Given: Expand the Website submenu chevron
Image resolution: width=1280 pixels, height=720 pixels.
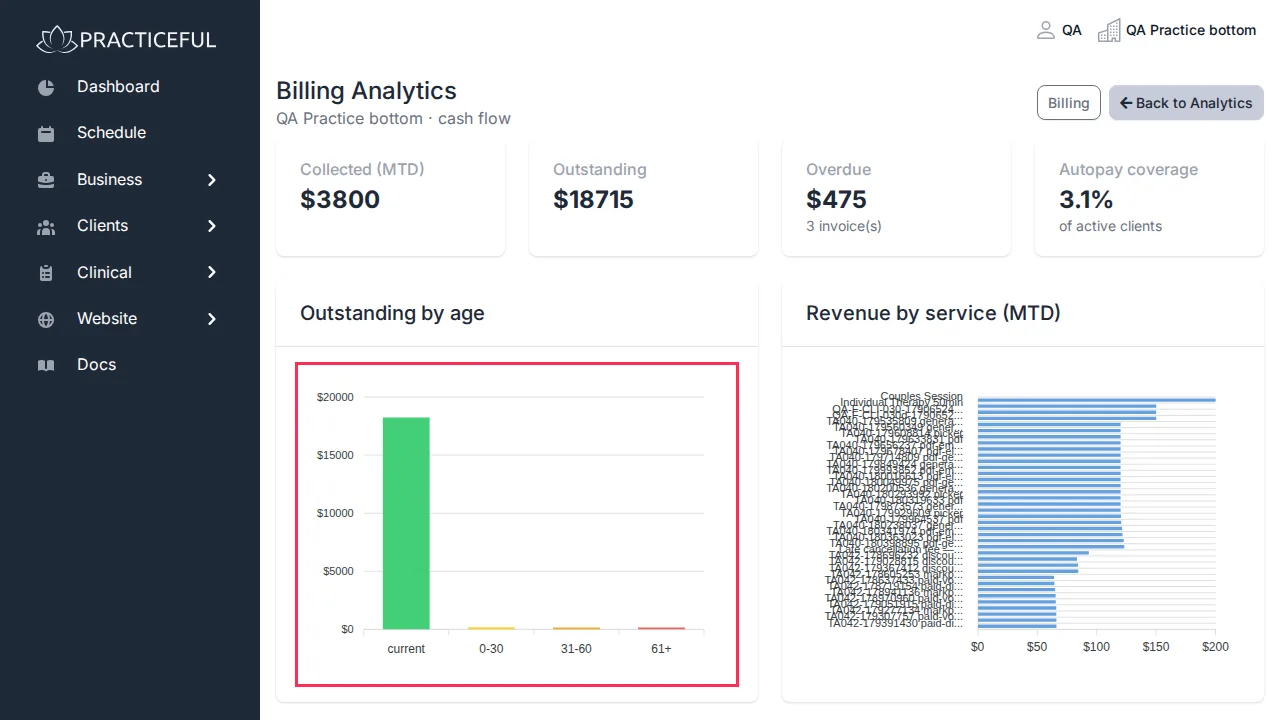Looking at the screenshot, I should tap(212, 319).
